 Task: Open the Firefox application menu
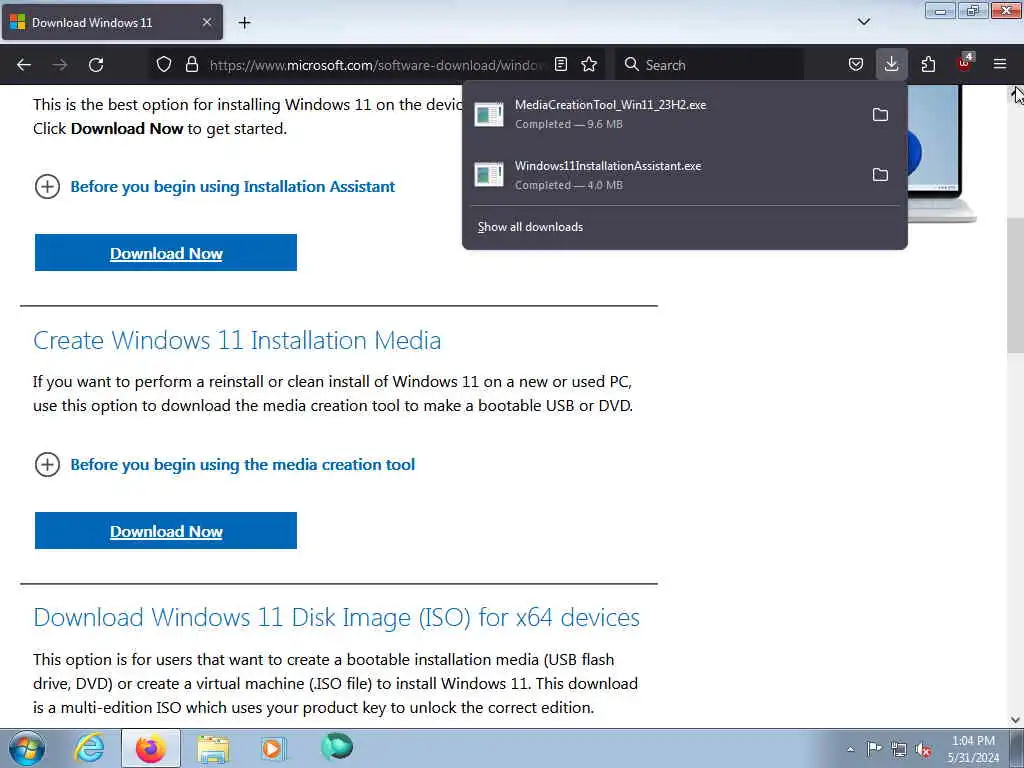(x=1000, y=65)
